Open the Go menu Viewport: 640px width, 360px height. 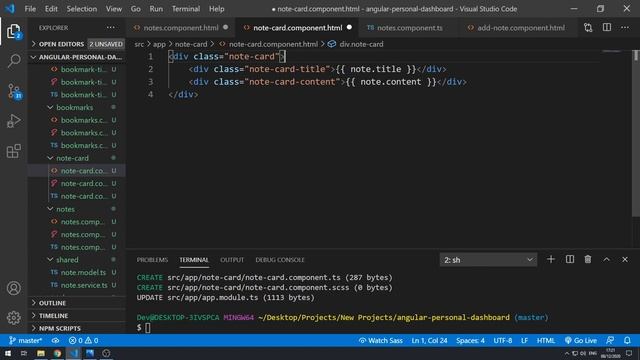tap(136, 9)
